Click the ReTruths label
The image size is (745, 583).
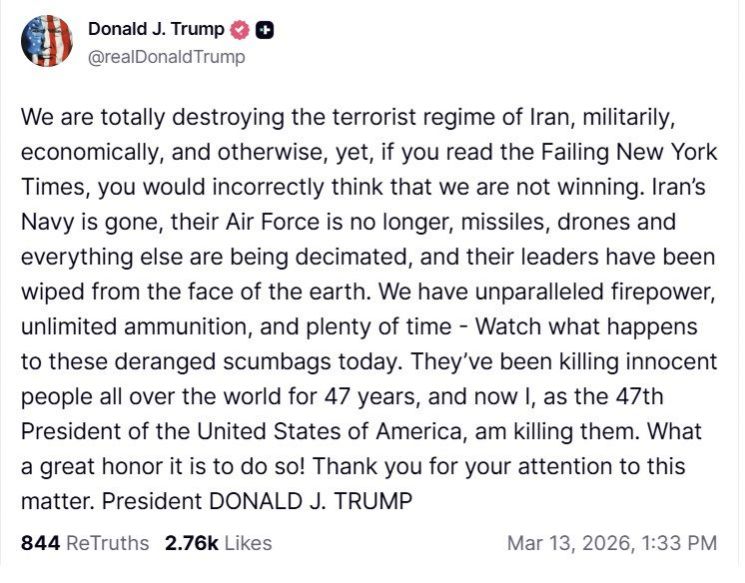[x=107, y=544]
